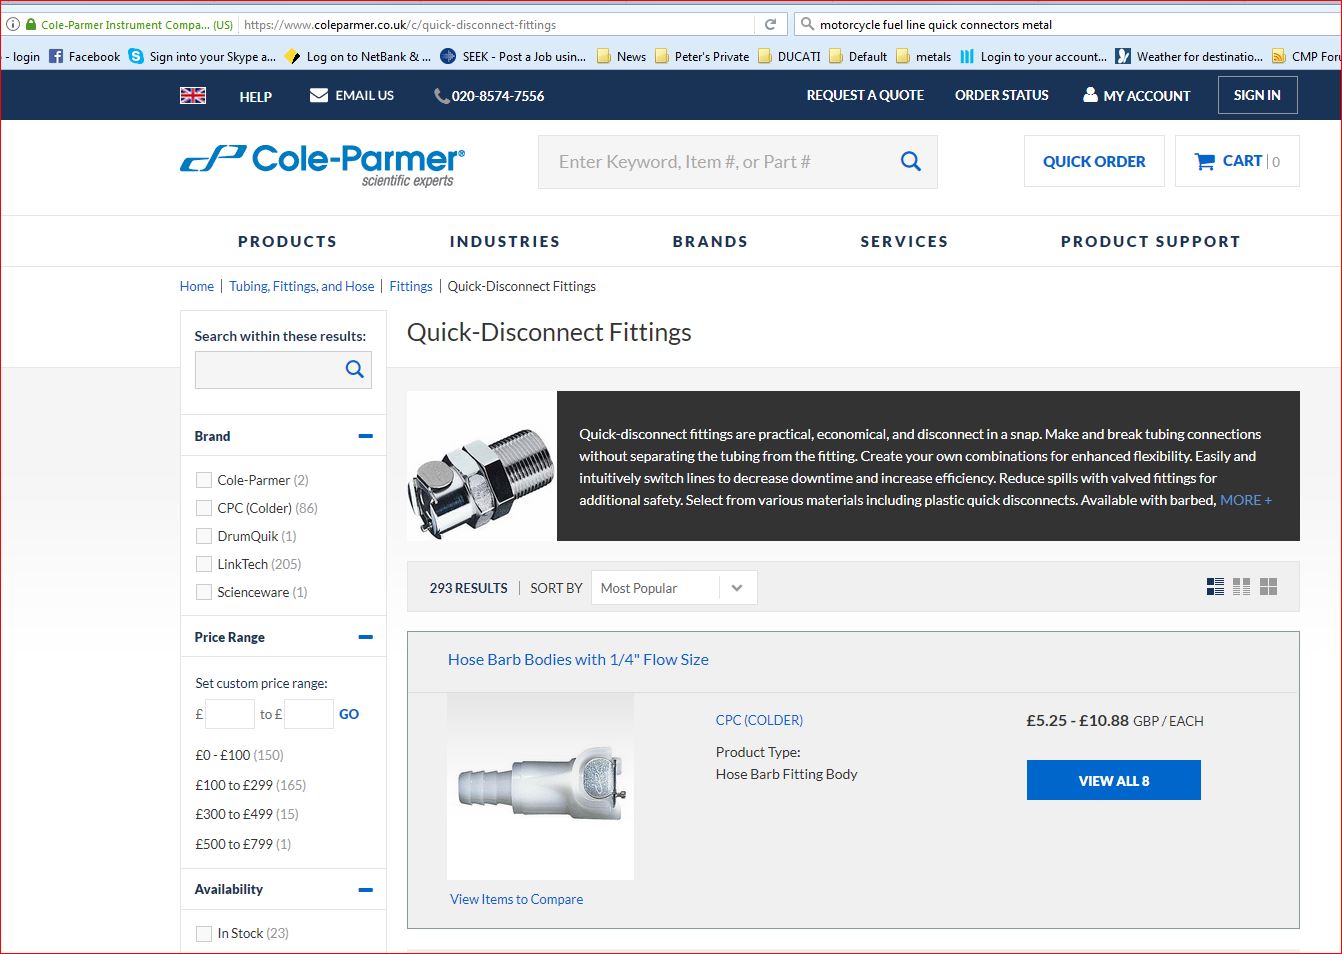1342x954 pixels.
Task: Click GO for custom price range
Action: pos(349,714)
